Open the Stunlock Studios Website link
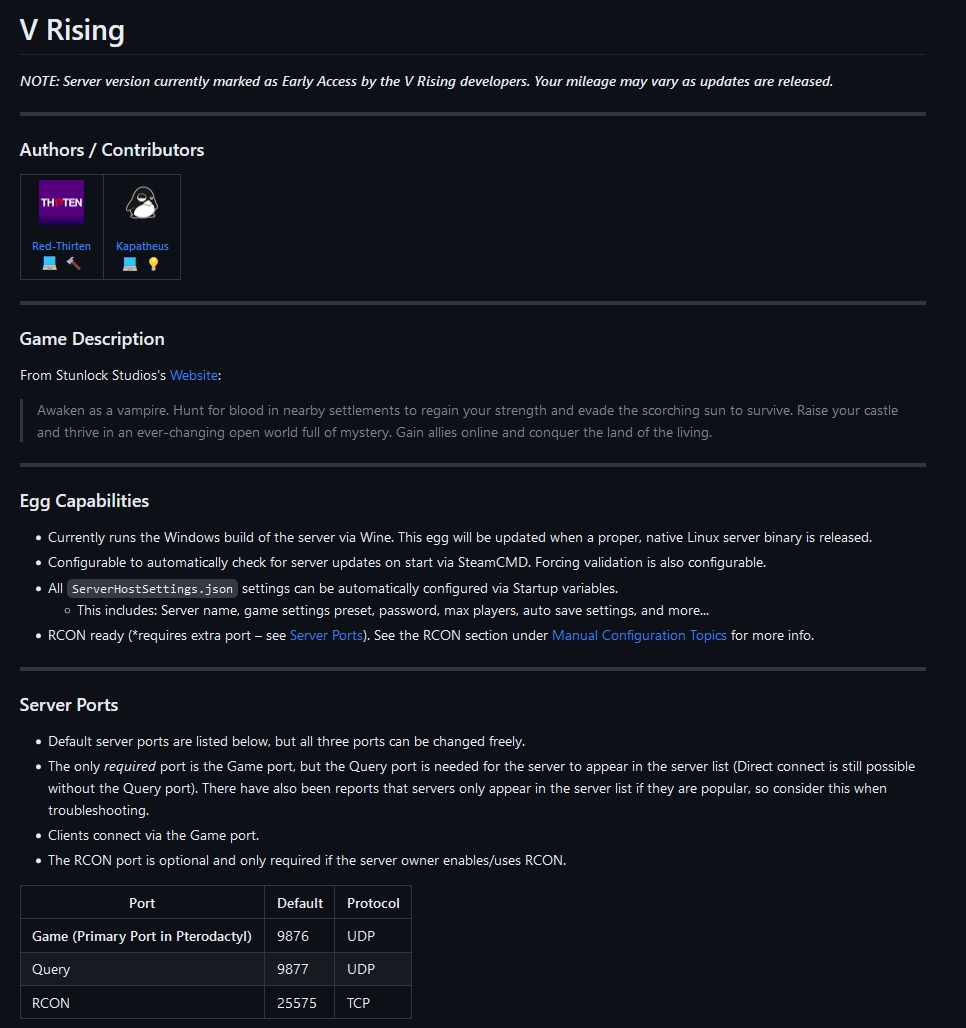The height and width of the screenshot is (1028, 966). point(194,375)
